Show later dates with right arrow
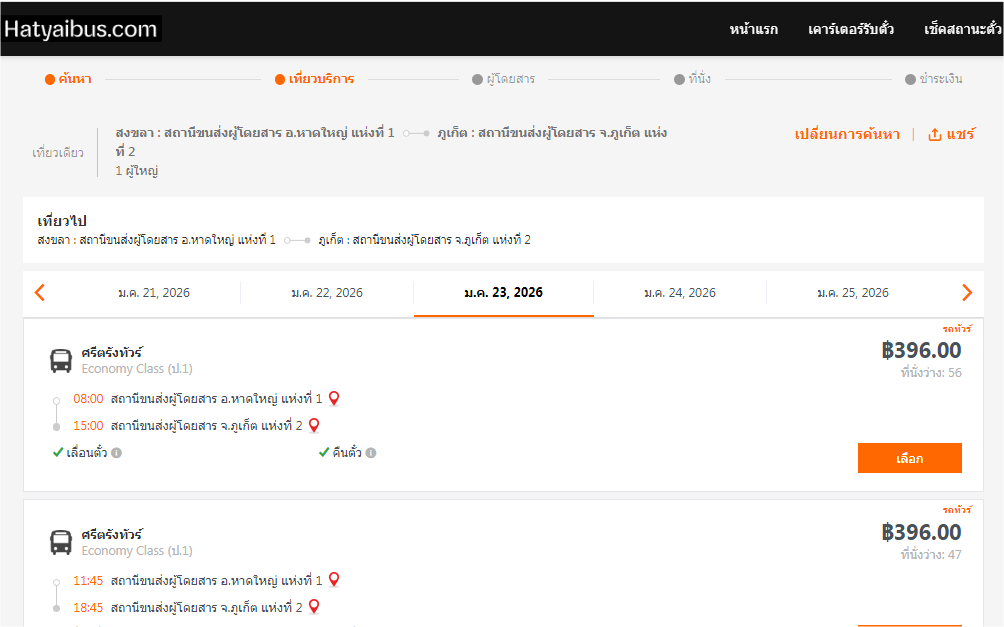Image resolution: width=1004 pixels, height=627 pixels. (966, 293)
